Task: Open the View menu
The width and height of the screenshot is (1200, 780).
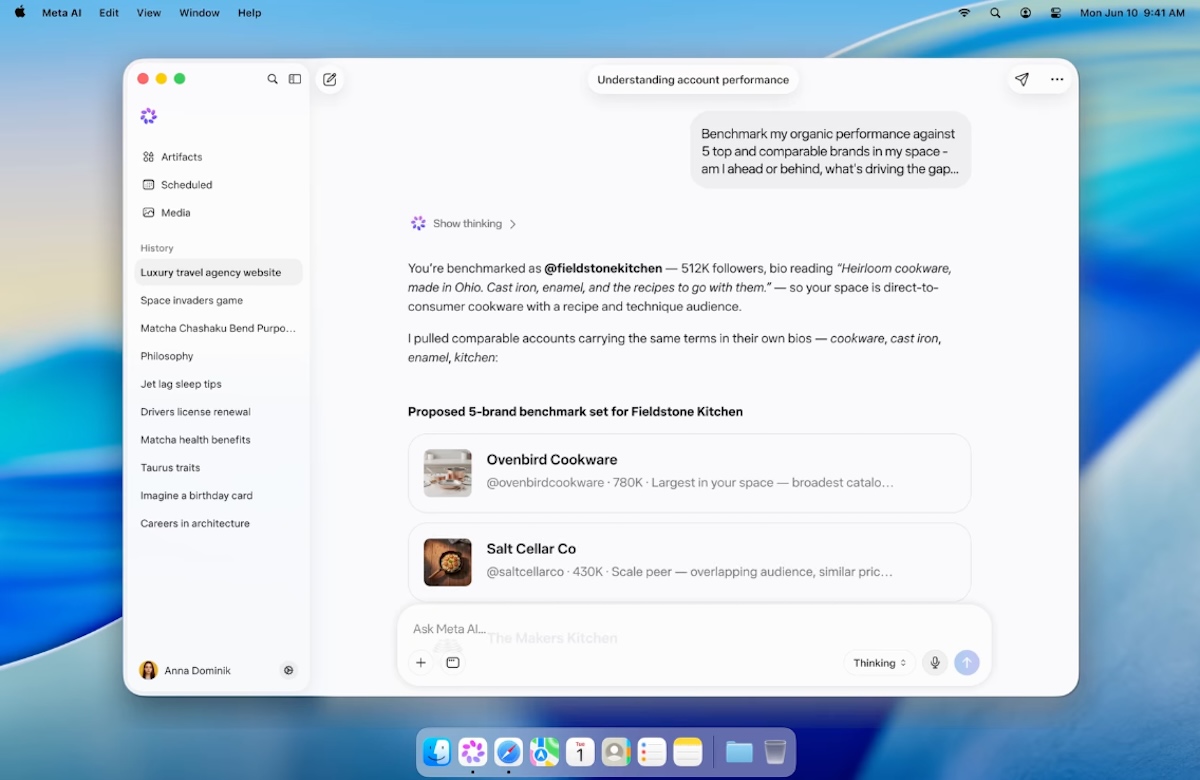Action: [x=148, y=13]
